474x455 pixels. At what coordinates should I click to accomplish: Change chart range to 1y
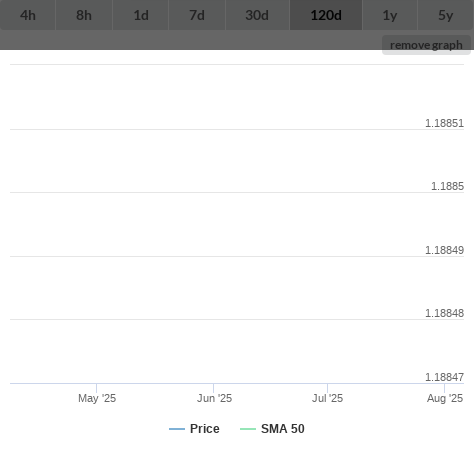[390, 15]
